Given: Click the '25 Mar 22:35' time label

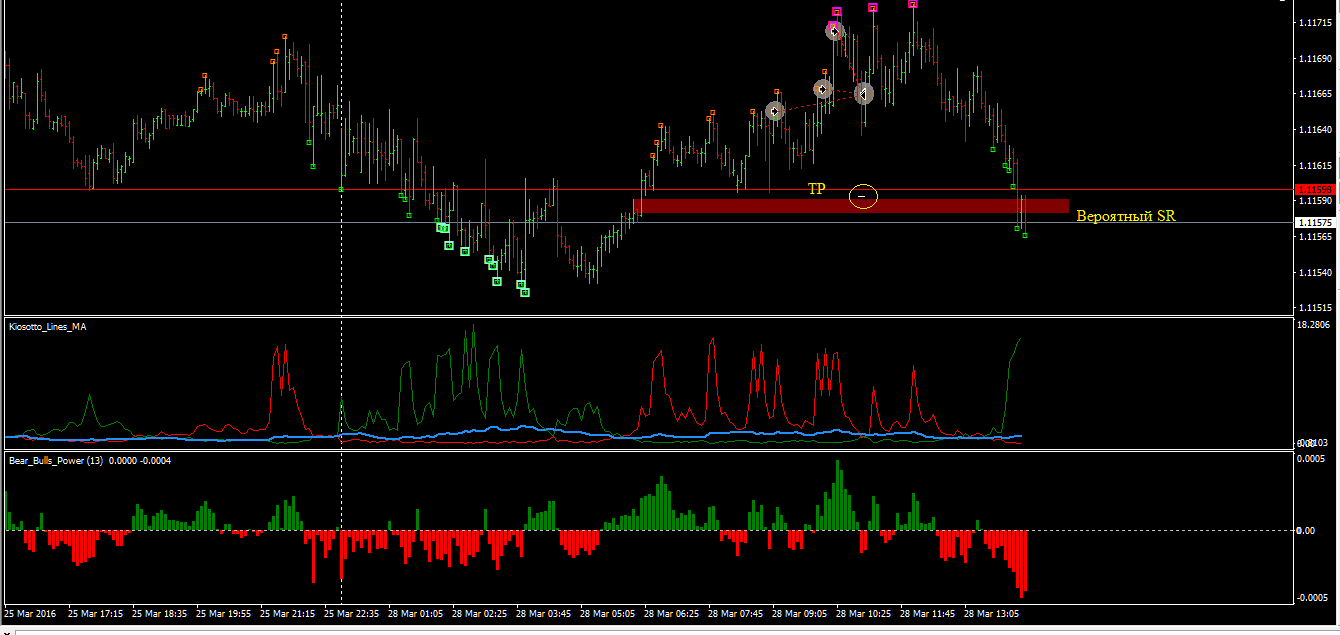Looking at the screenshot, I should pyautogui.click(x=351, y=613).
